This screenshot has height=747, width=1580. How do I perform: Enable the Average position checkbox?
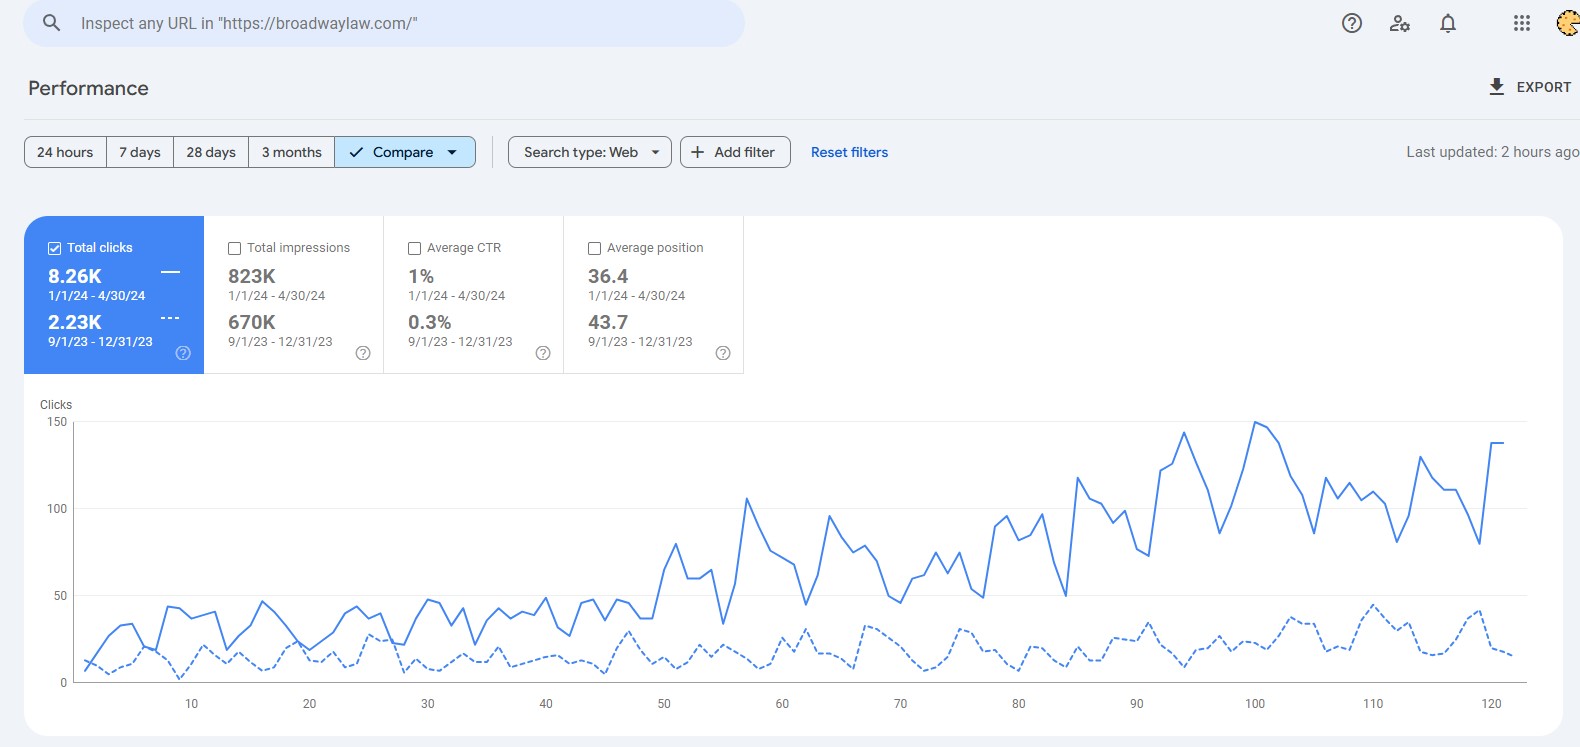[x=595, y=248]
